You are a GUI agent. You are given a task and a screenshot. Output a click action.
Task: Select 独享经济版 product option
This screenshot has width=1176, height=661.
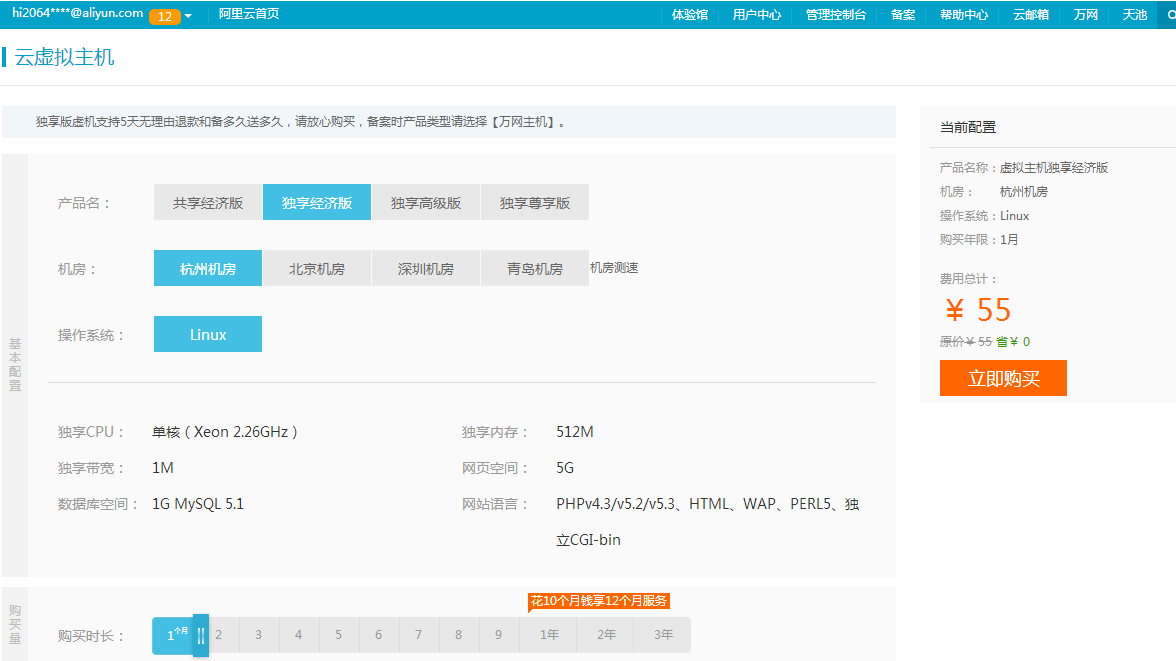pos(317,202)
